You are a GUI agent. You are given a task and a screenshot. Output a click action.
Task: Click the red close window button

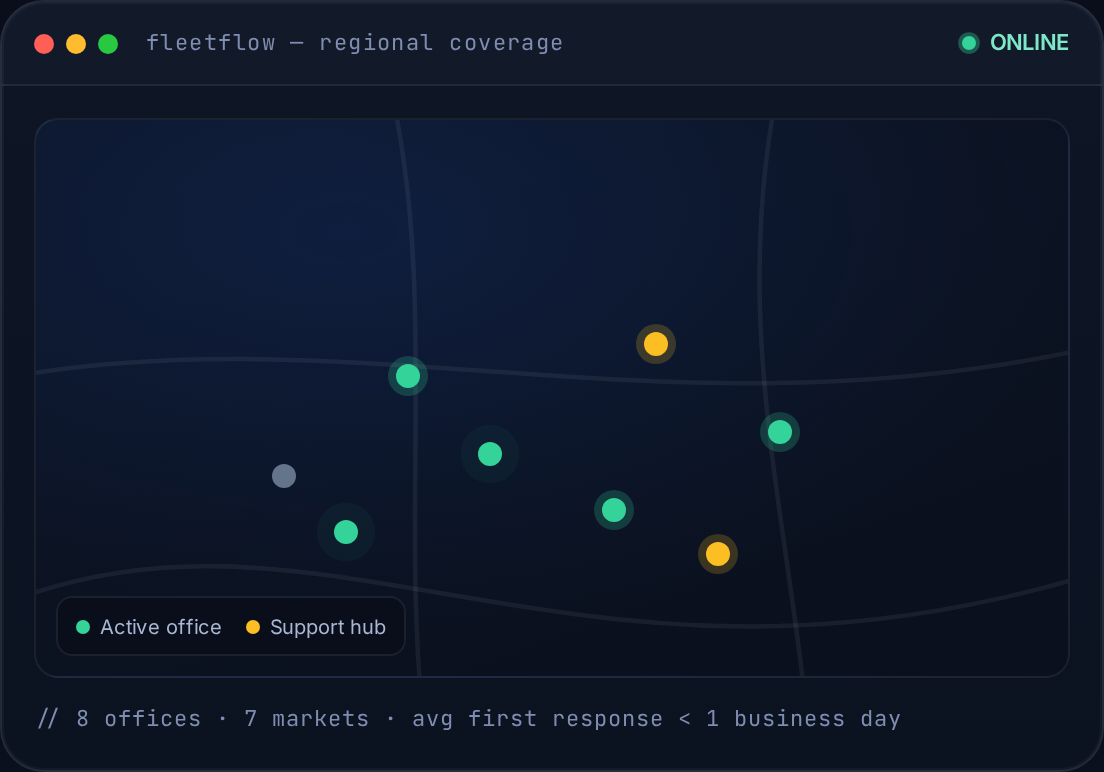click(x=44, y=44)
